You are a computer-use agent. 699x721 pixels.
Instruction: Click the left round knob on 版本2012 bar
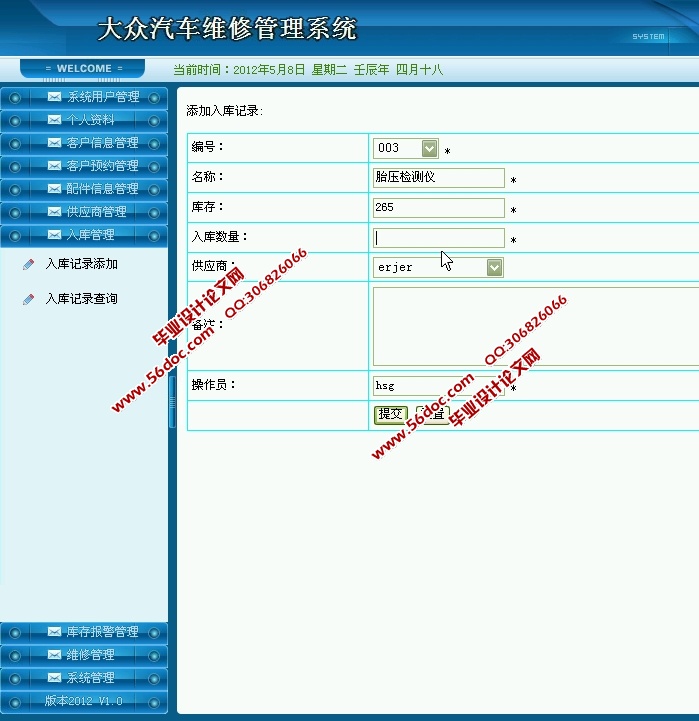[x=15, y=703]
